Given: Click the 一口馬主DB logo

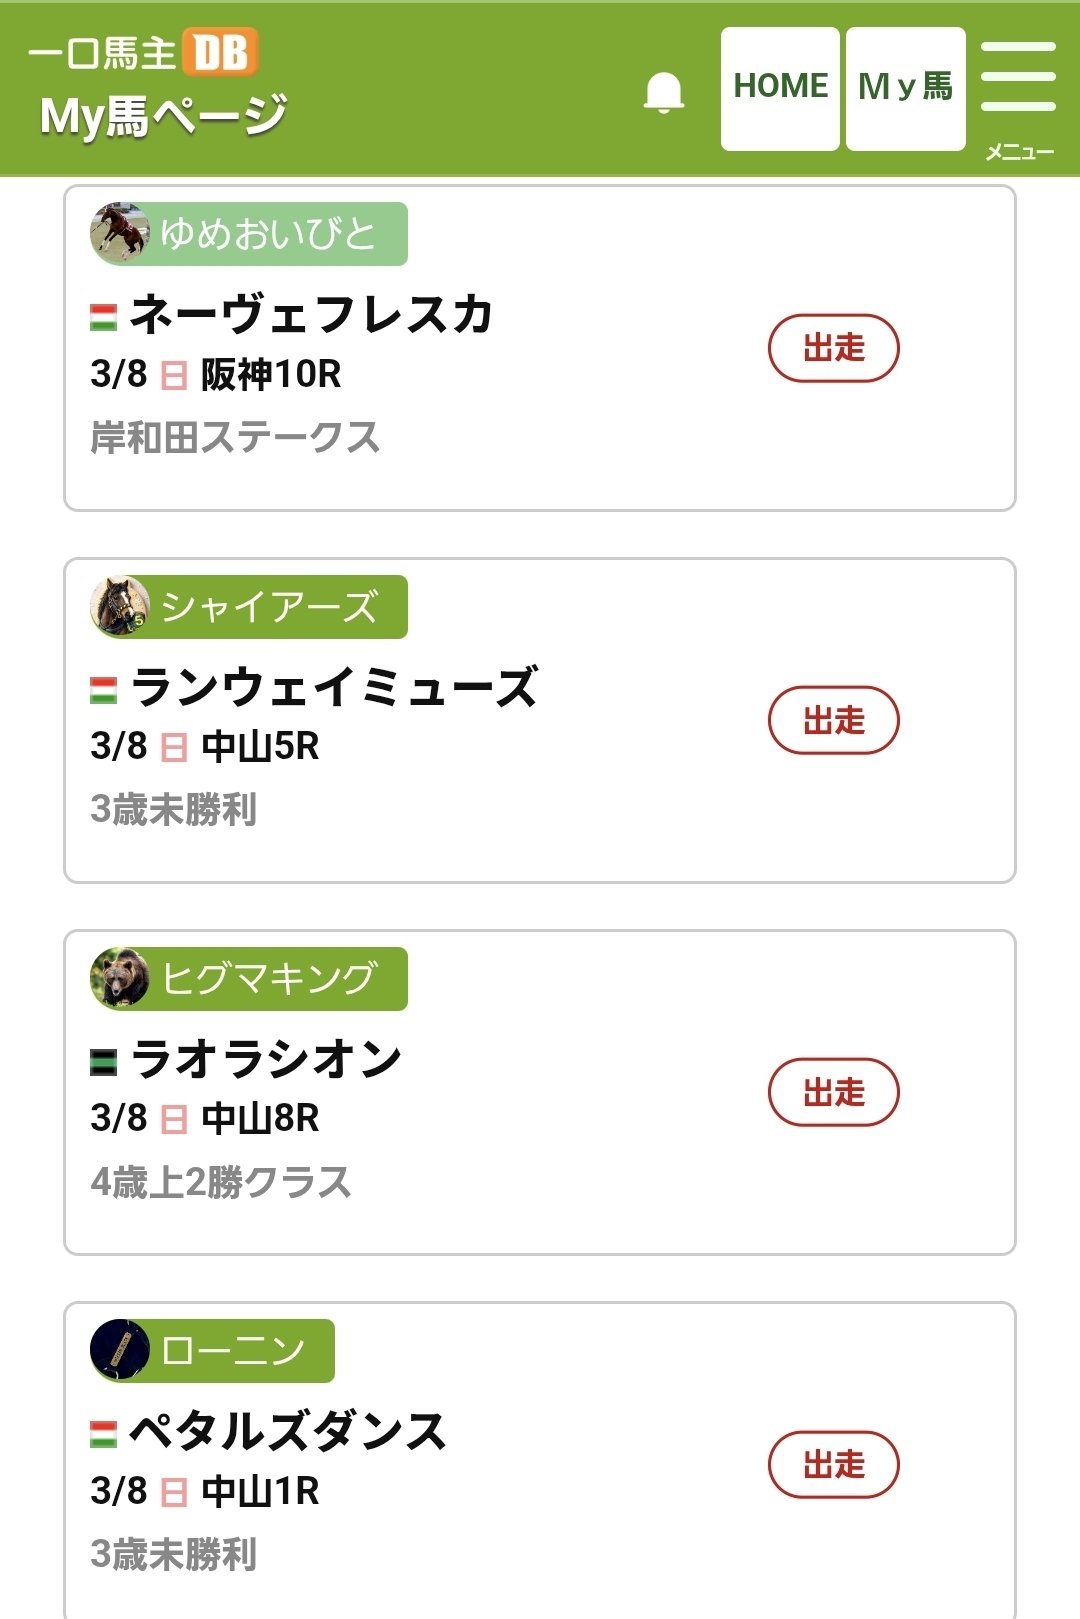Looking at the screenshot, I should 143,53.
